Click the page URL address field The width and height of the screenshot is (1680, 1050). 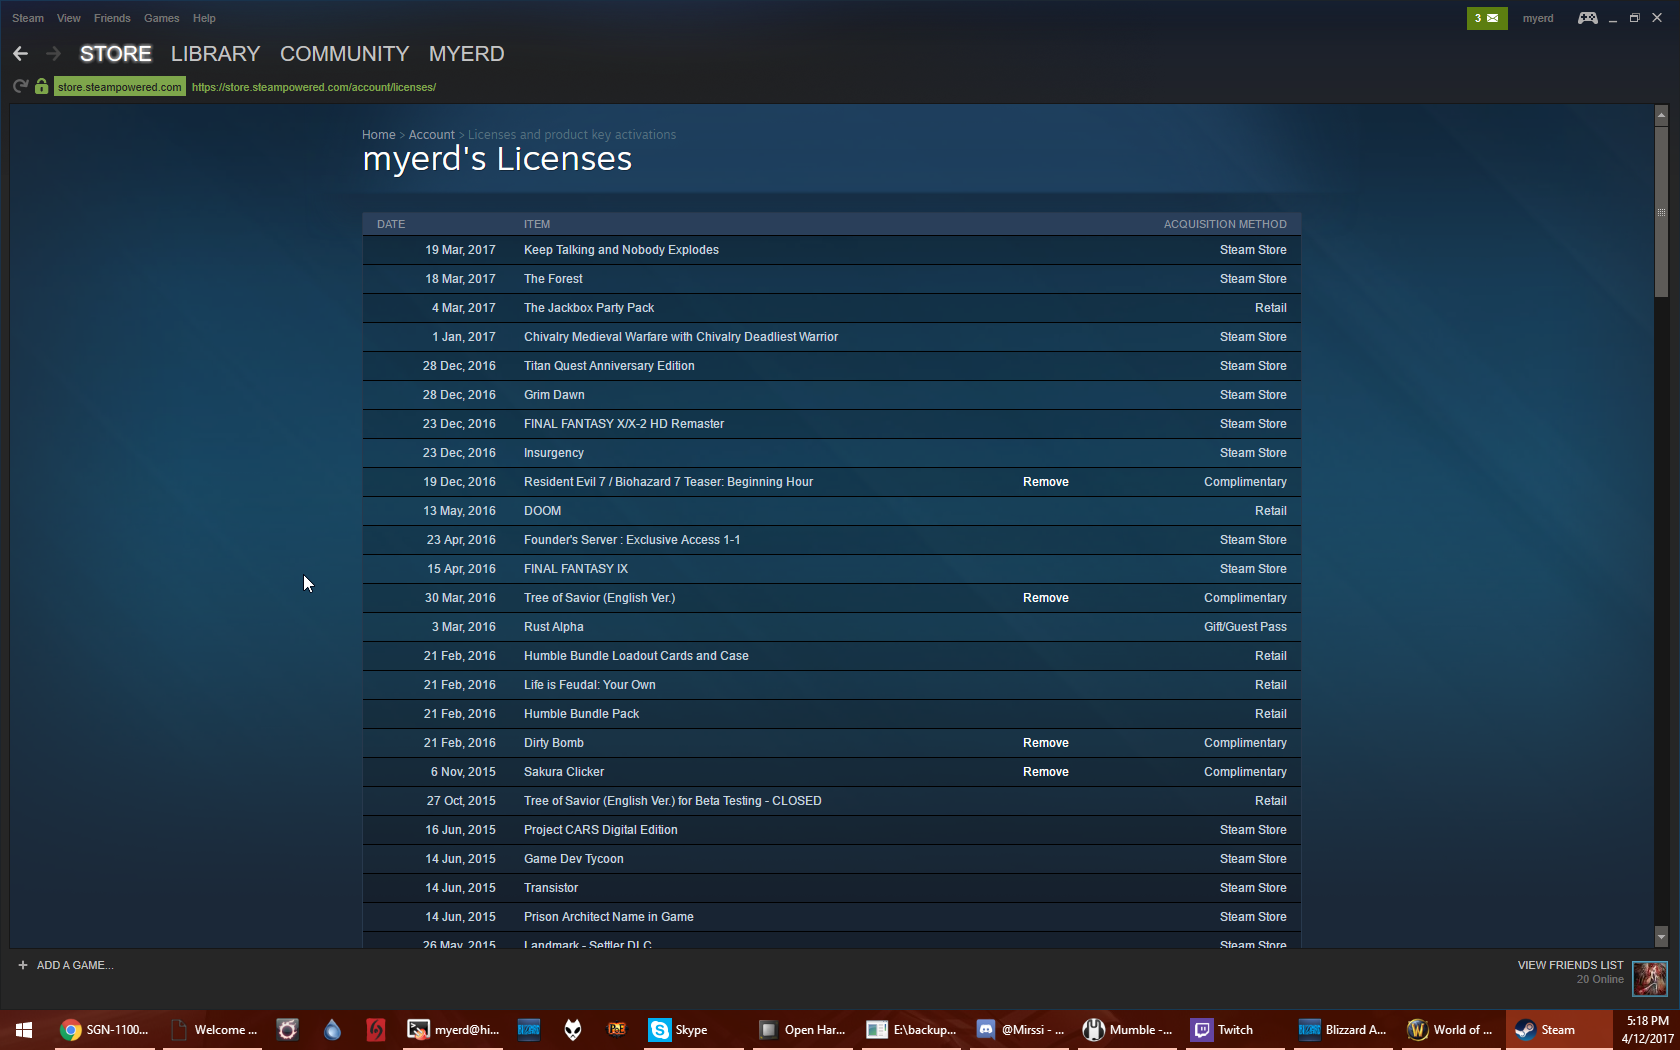[314, 87]
